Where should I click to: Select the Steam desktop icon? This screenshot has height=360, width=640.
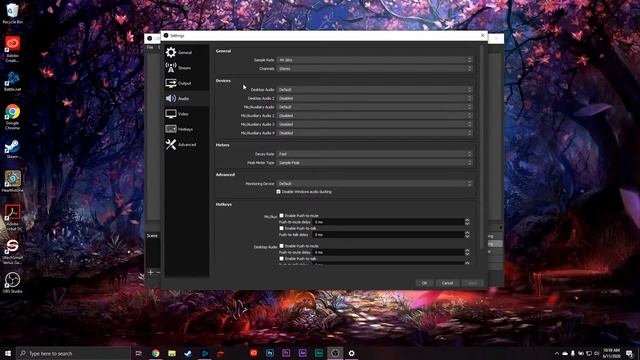pos(13,149)
